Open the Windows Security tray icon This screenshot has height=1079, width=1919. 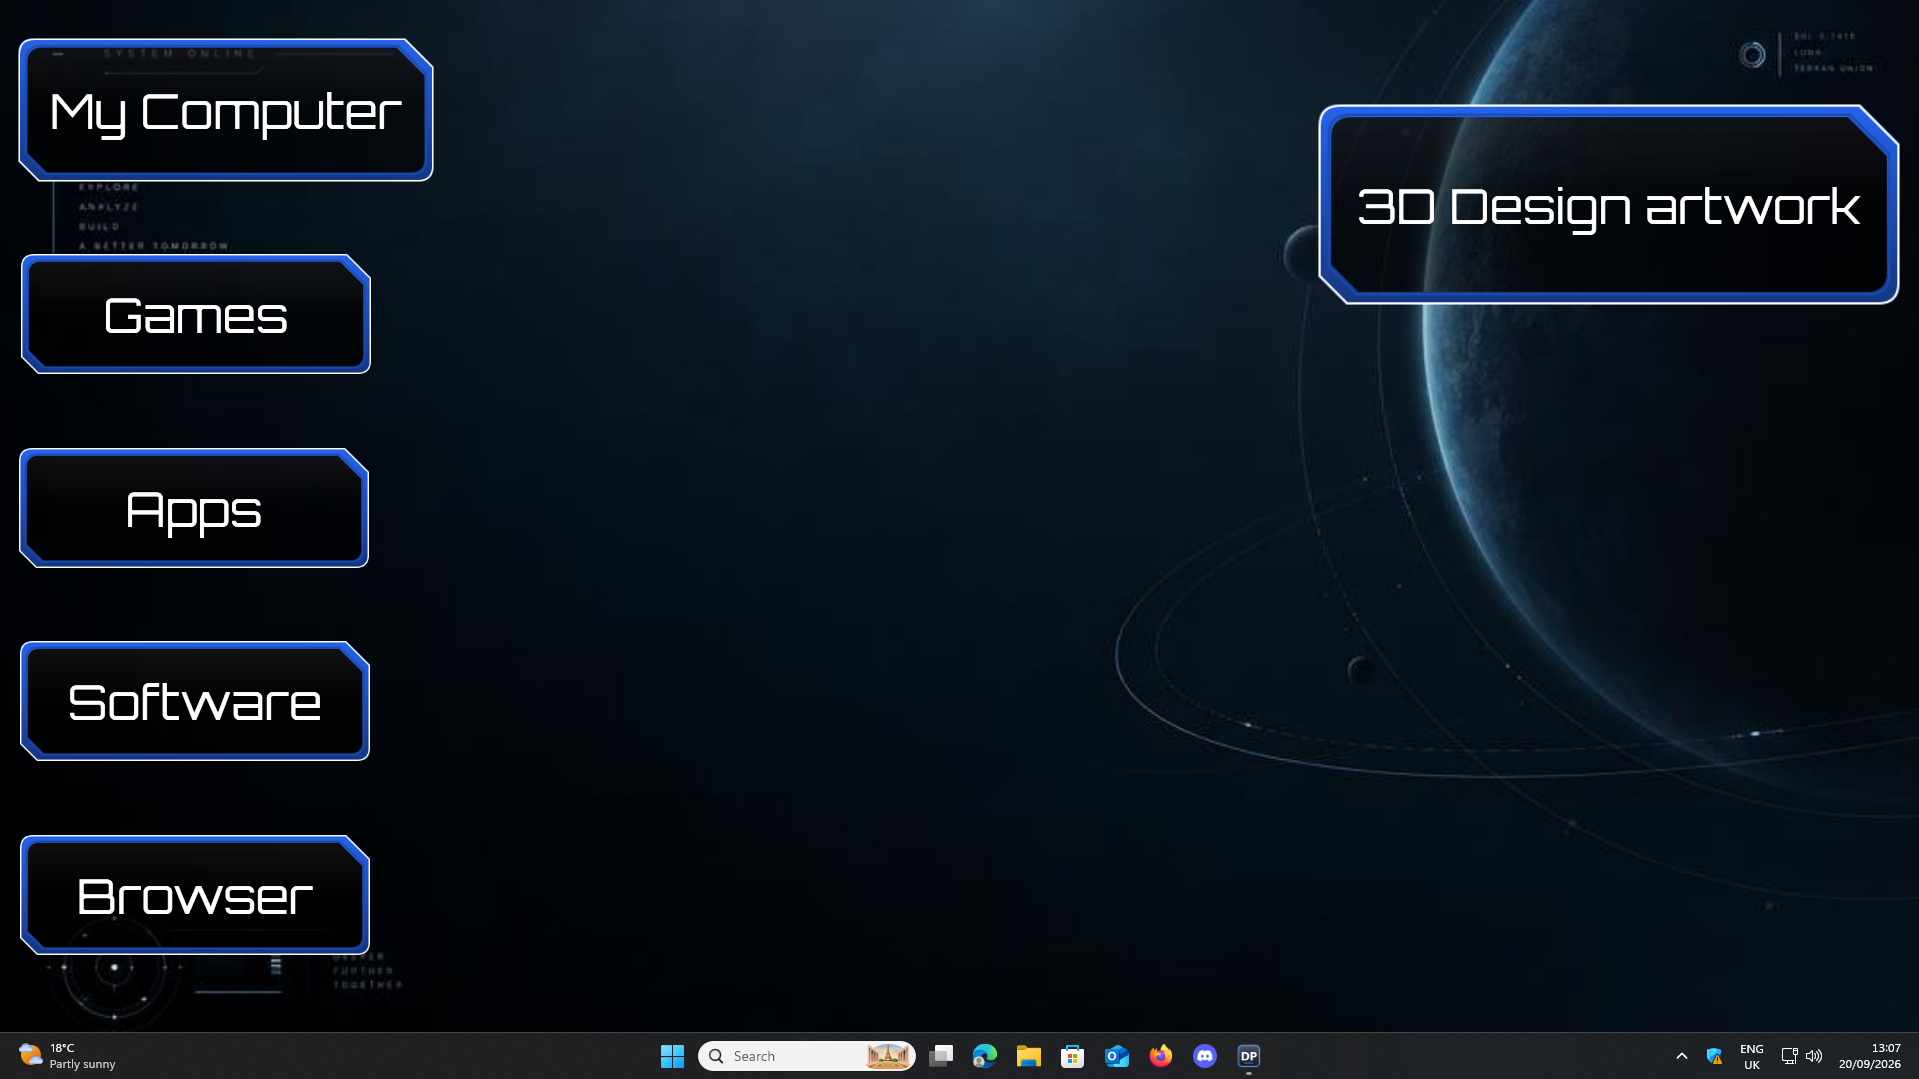click(1714, 1056)
